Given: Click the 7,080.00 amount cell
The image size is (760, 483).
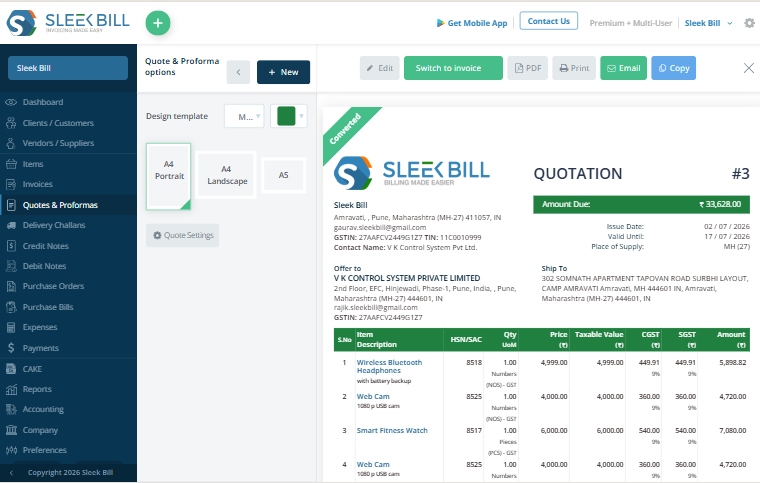Looking at the screenshot, I should (732, 431).
